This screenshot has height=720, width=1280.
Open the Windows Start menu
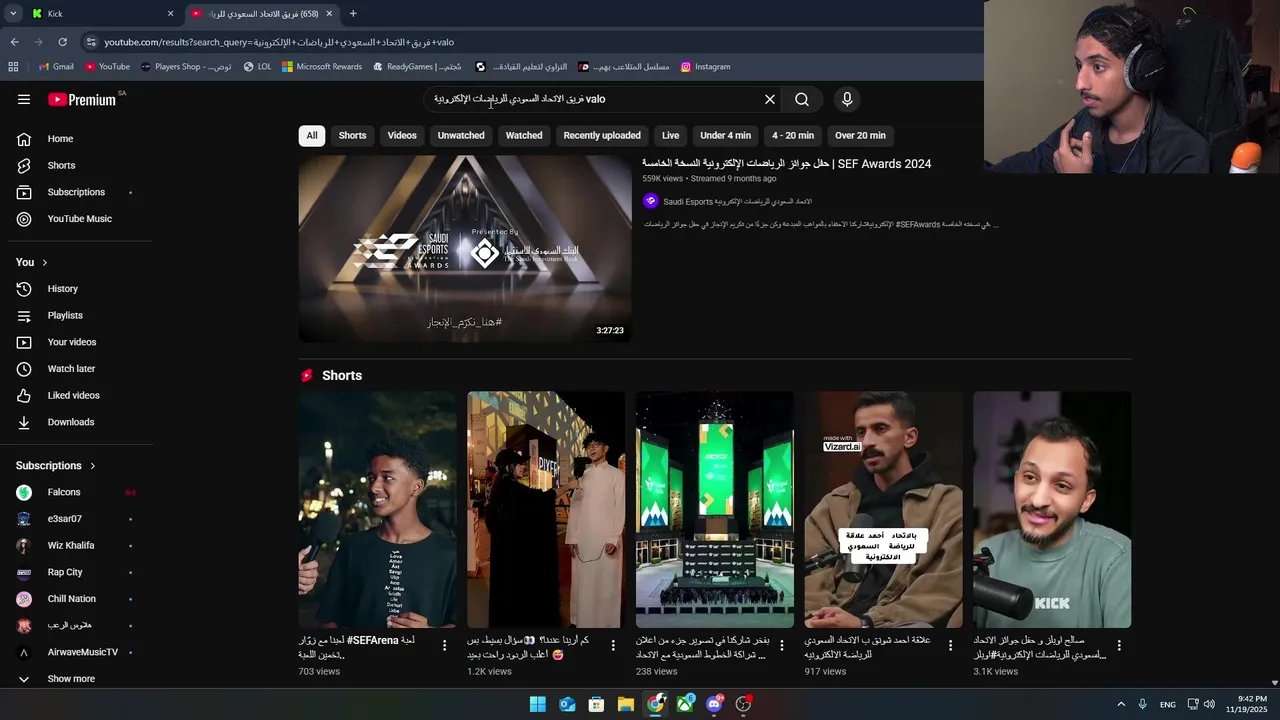click(x=538, y=704)
